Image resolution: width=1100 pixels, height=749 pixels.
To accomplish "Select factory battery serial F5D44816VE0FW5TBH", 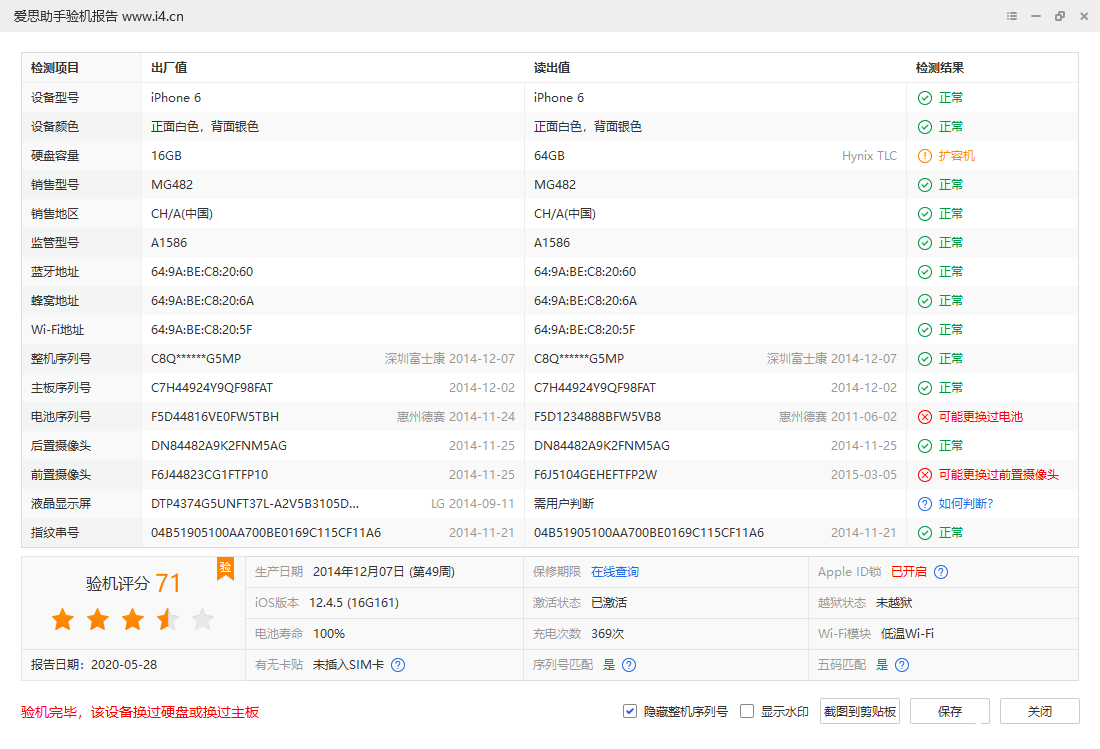I will (215, 417).
